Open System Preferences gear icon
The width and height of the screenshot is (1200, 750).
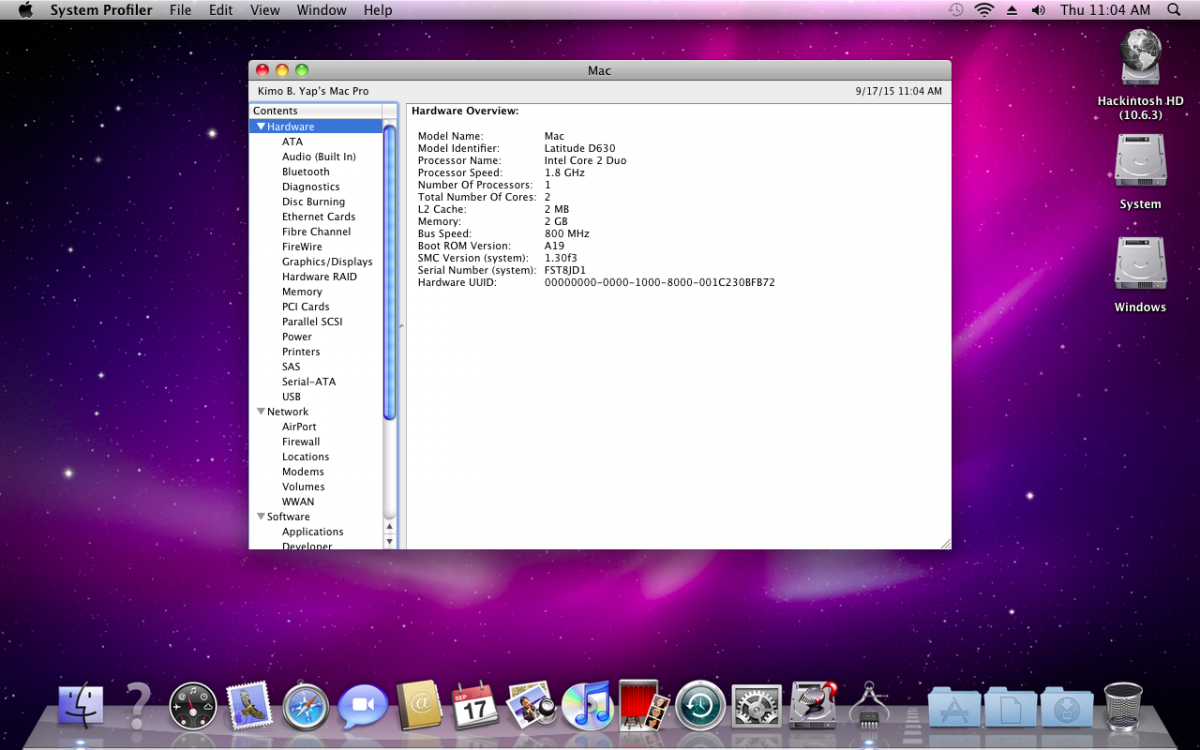coord(756,706)
